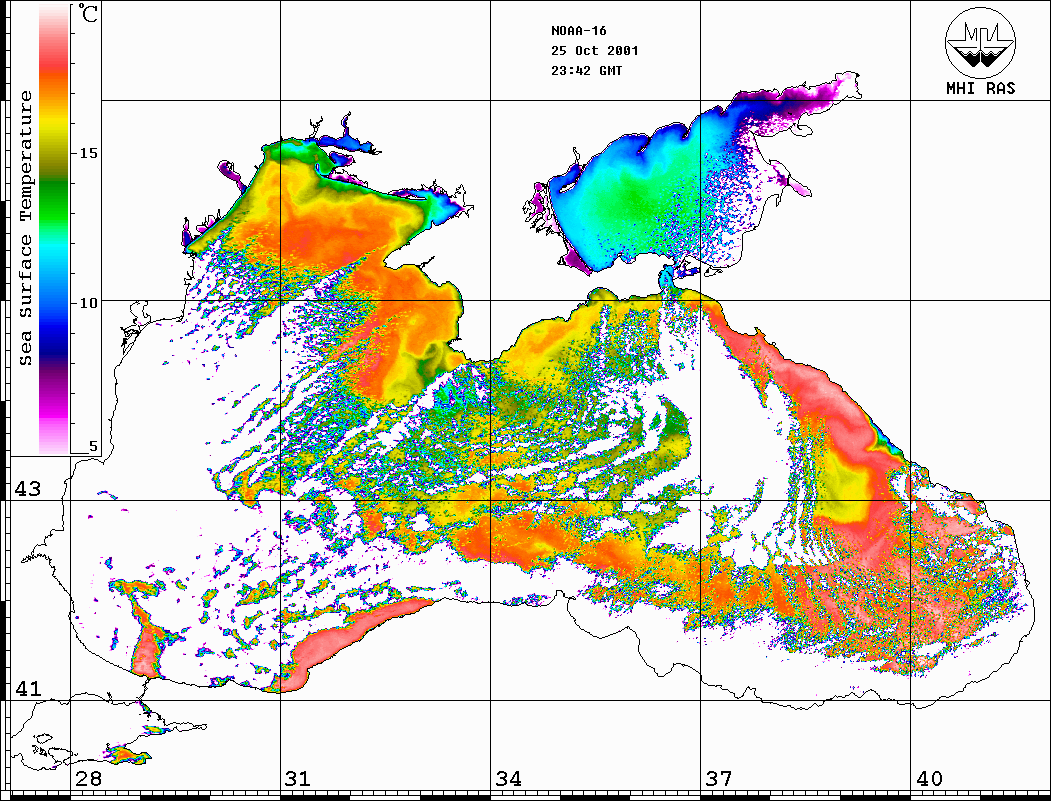Viewport: 1051px width, 801px height.
Task: Click the '23:42 GMT' time text
Action: pyautogui.click(x=586, y=71)
